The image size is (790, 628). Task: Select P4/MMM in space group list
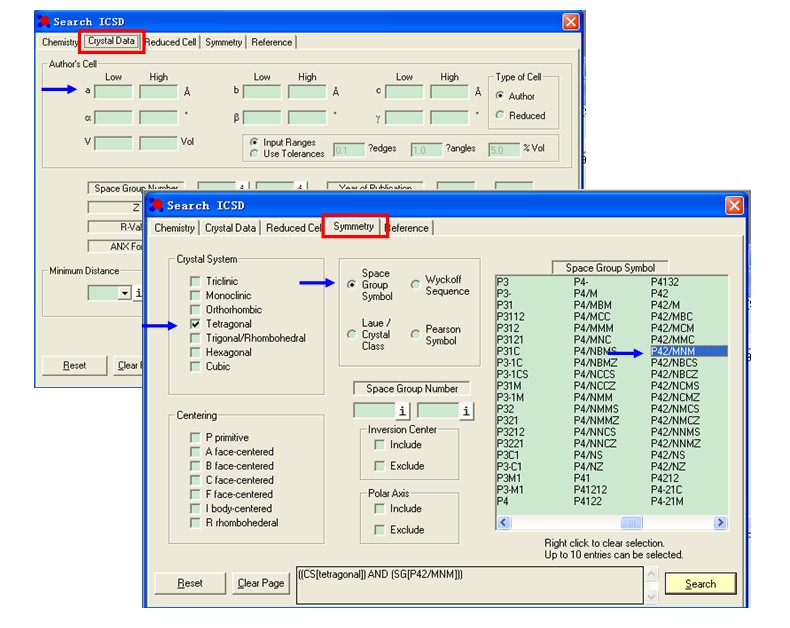[x=594, y=328]
